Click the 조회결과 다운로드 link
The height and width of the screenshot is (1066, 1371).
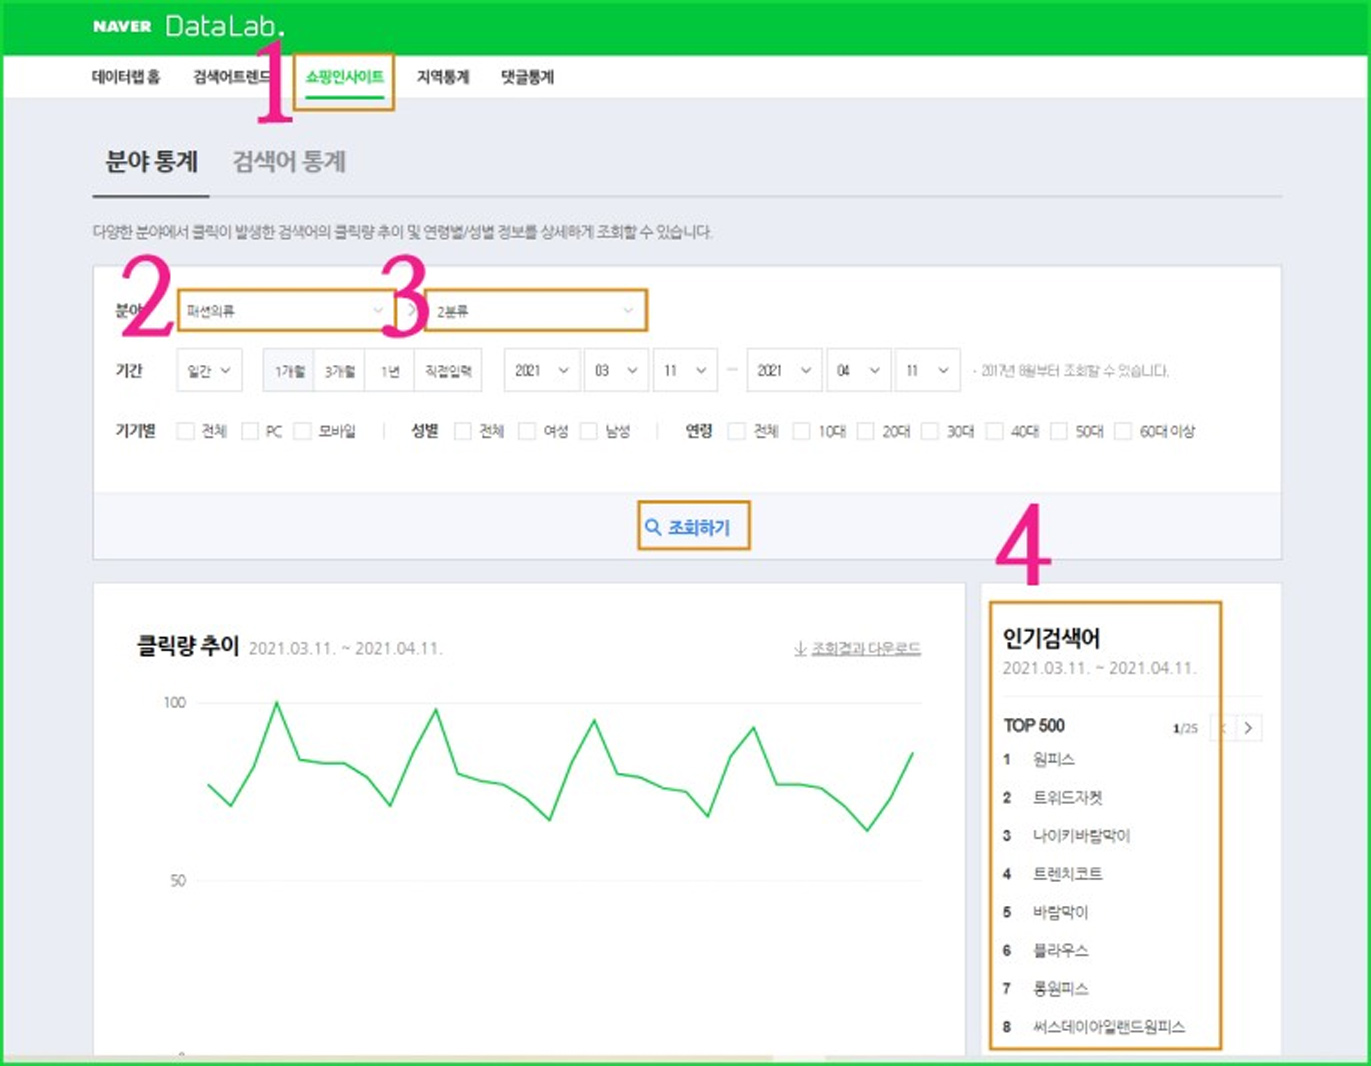[857, 649]
